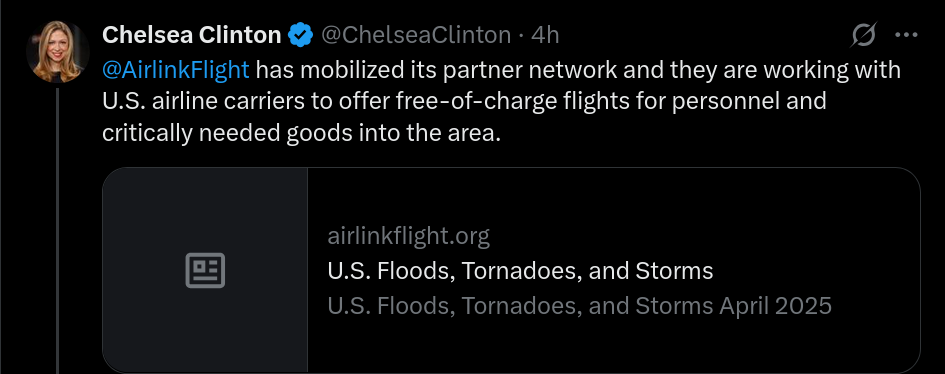Click the blue verified badge
The image size is (945, 374).
[x=300, y=36]
